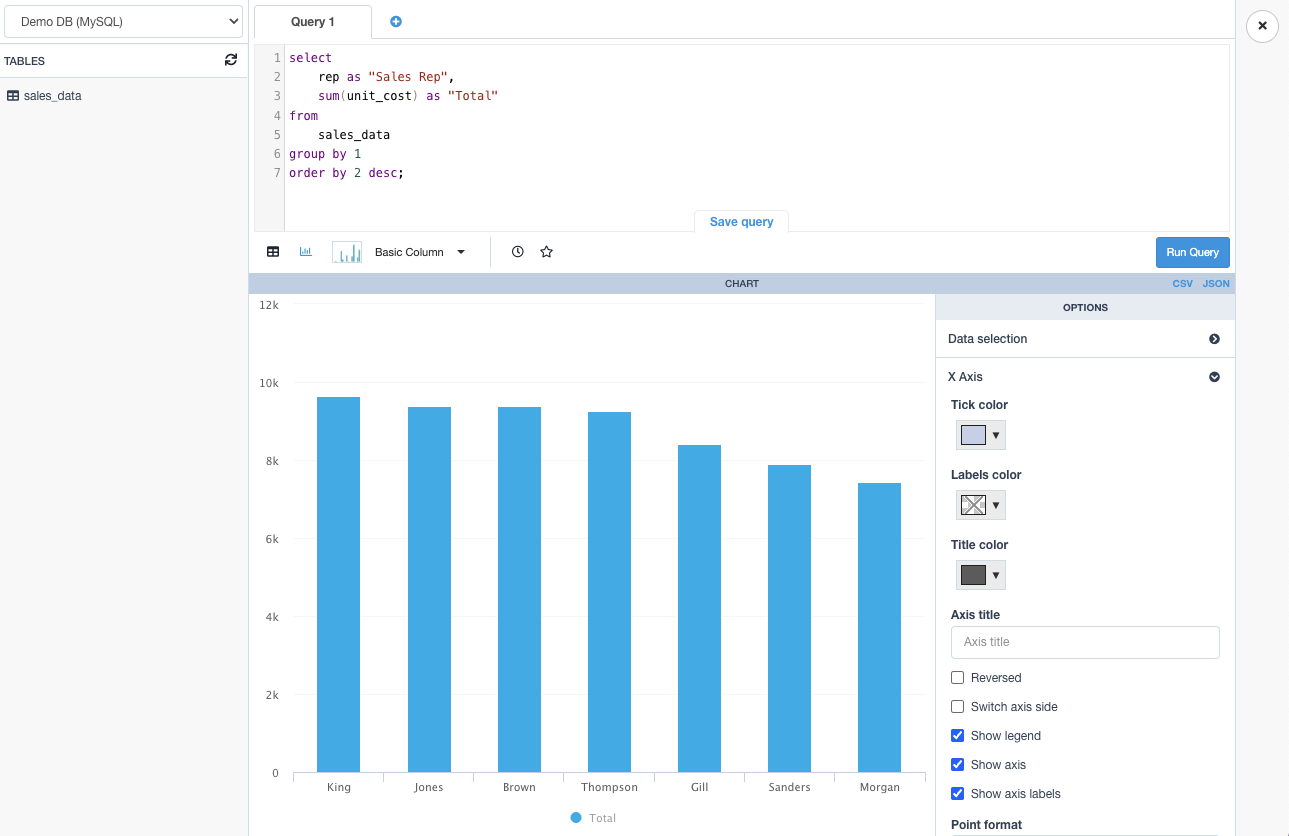Click the Brown x-axis label

[519, 788]
